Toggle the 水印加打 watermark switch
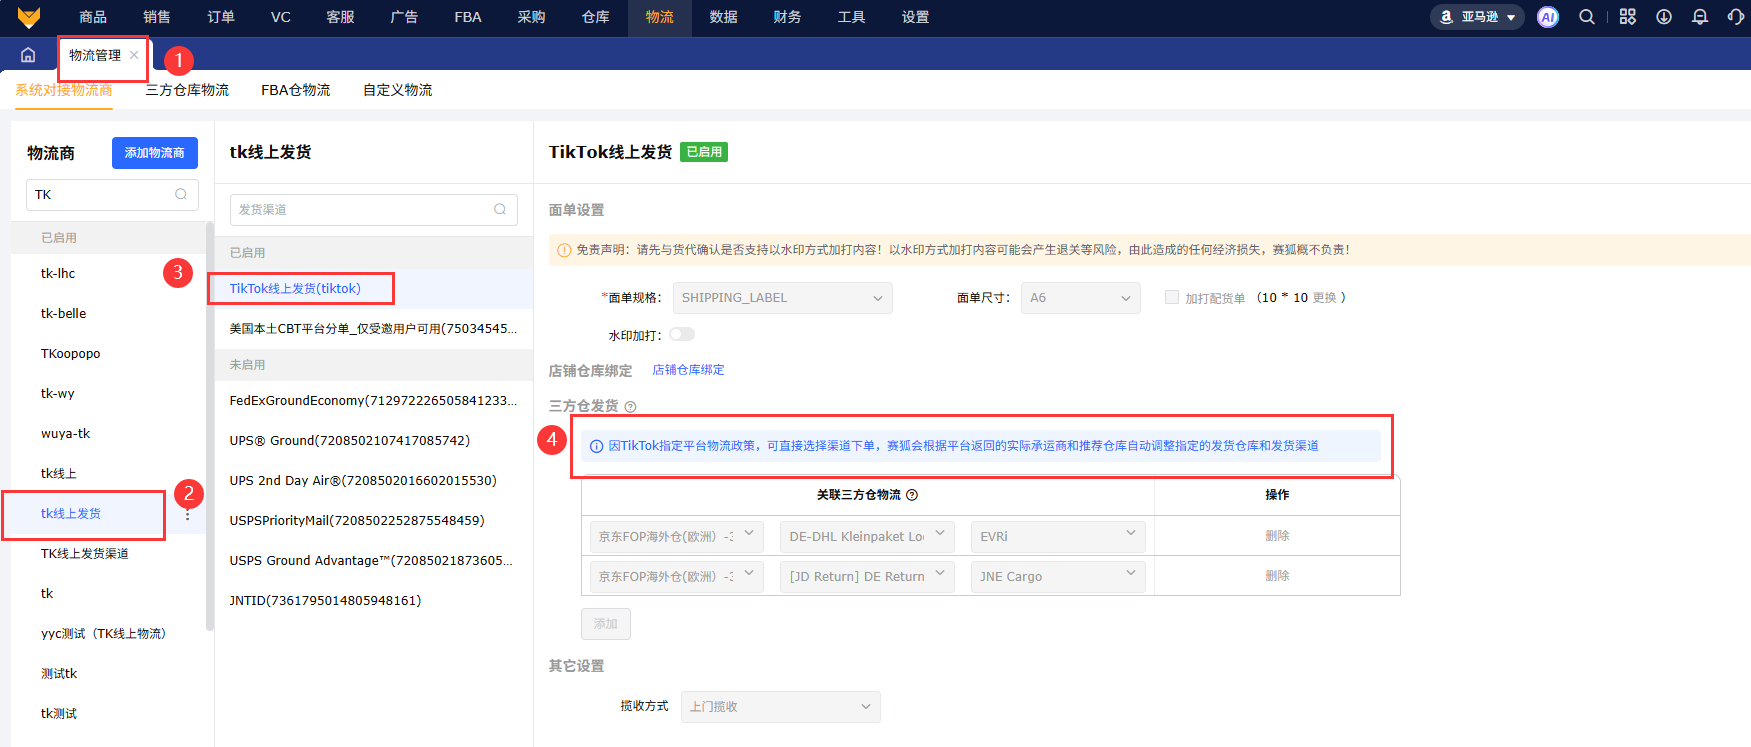 [x=682, y=334]
